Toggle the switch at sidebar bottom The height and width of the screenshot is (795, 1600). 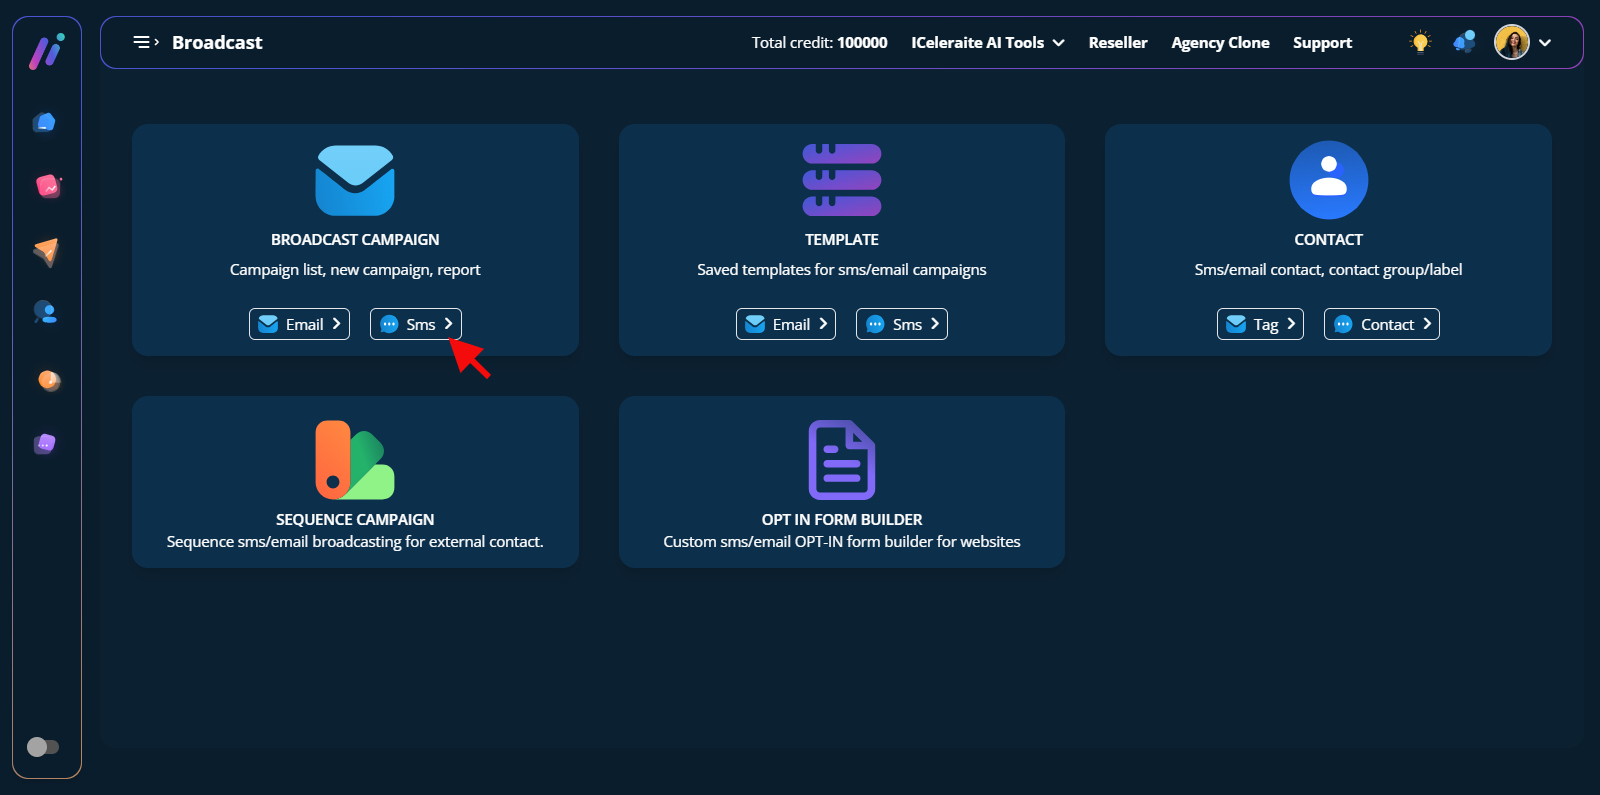click(43, 747)
